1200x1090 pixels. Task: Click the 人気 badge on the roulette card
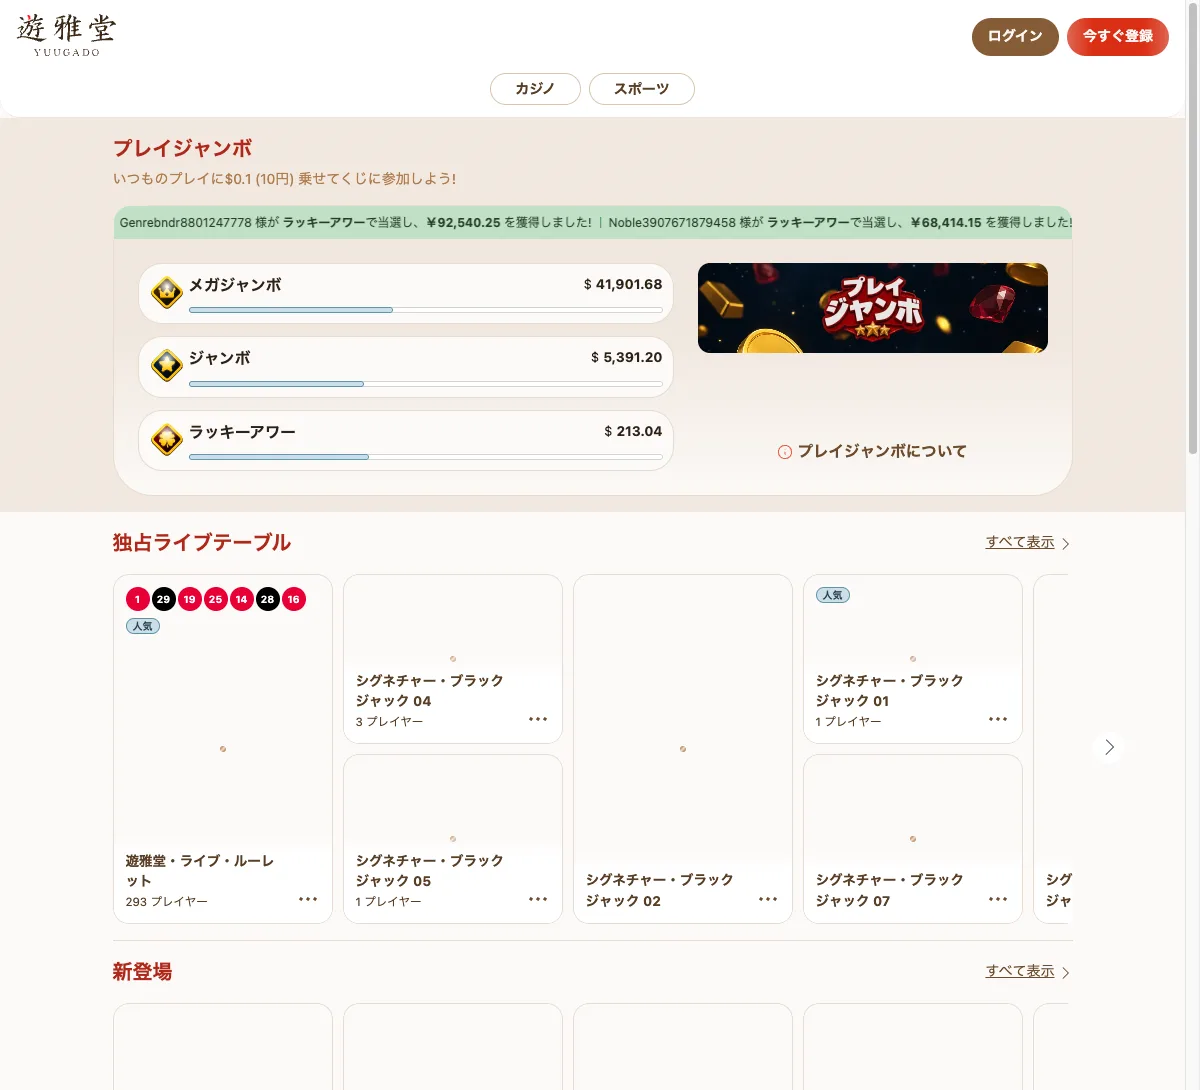tap(143, 626)
